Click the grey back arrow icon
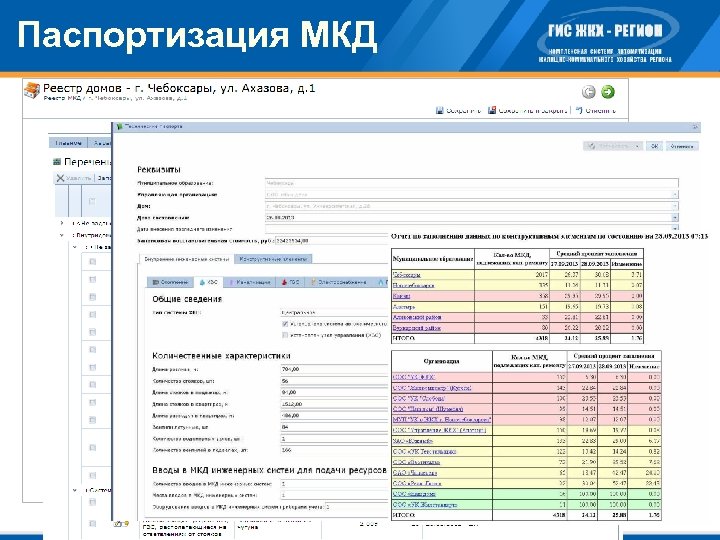The image size is (720, 540). 589,92
